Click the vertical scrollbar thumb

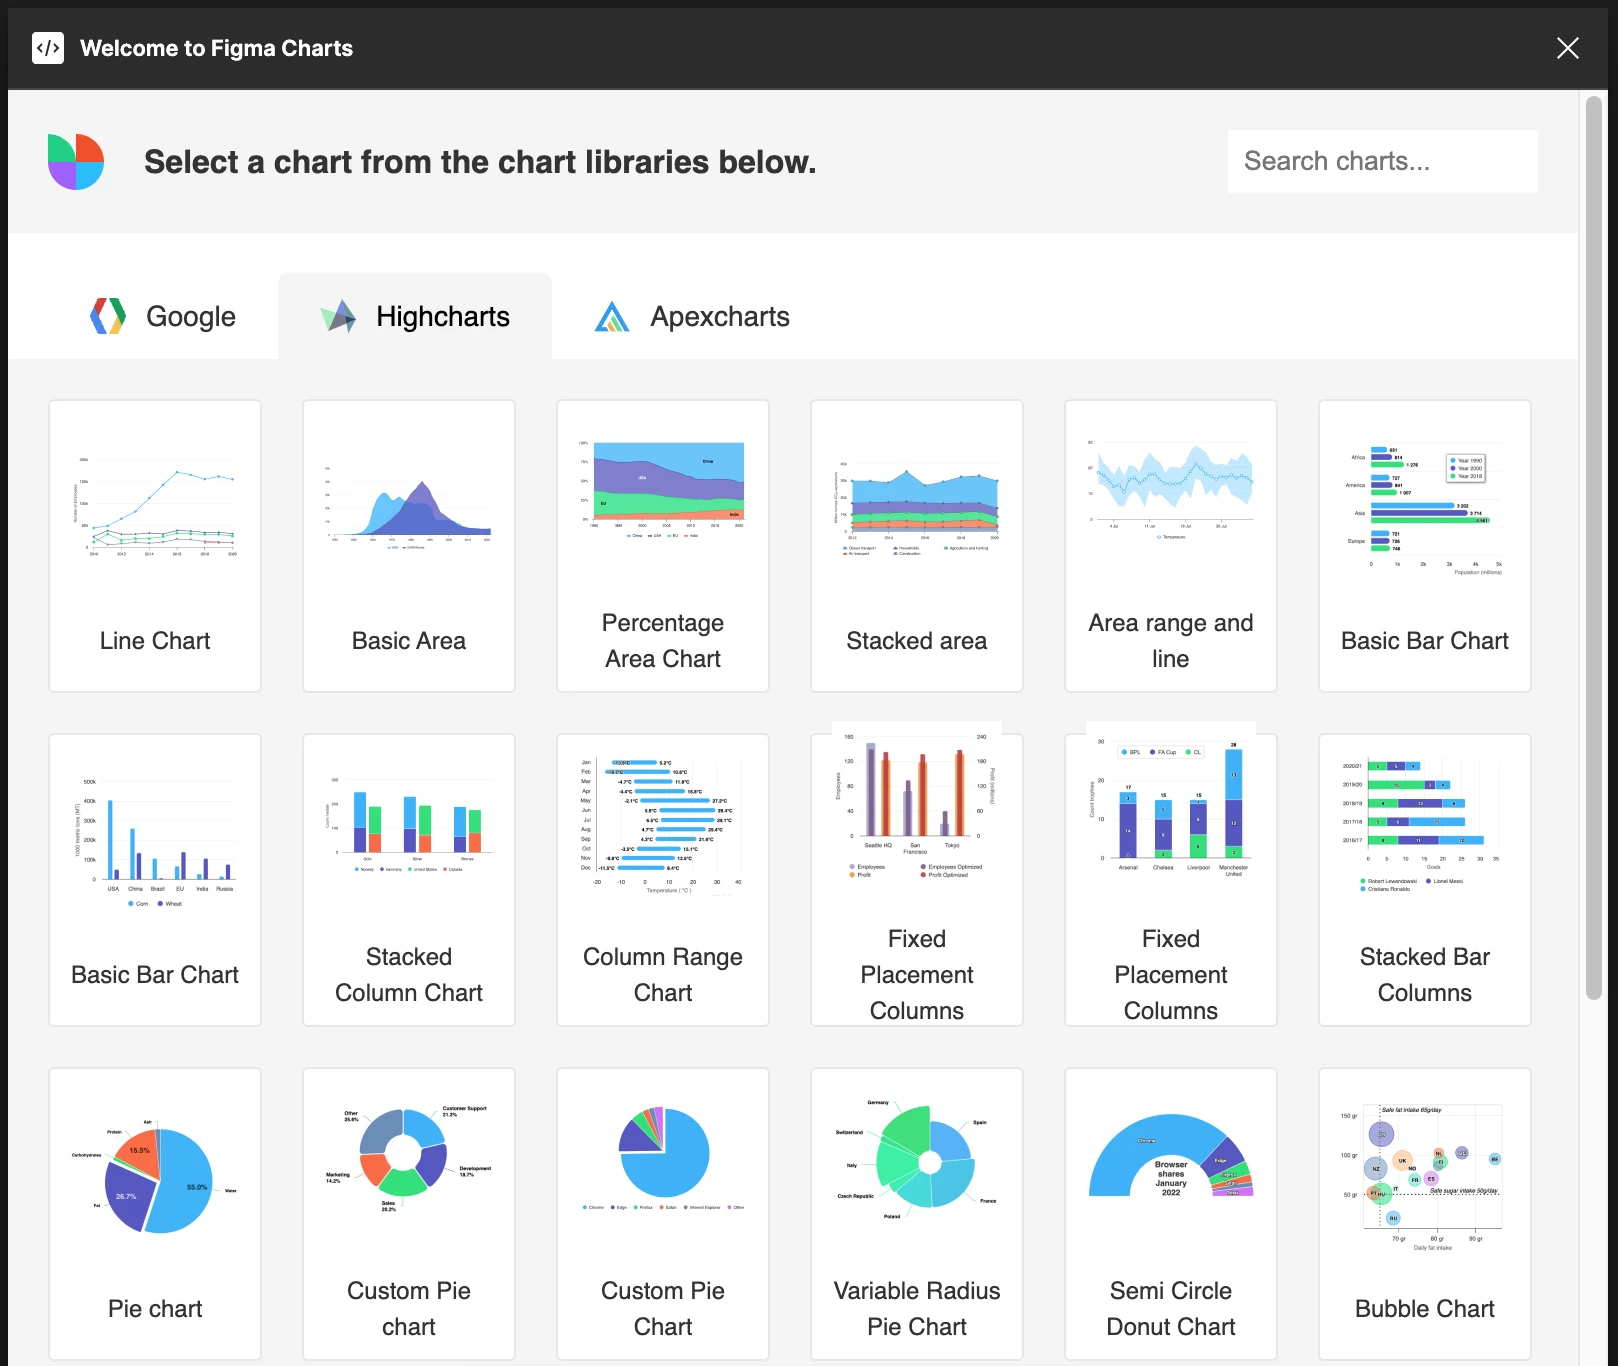pos(1594,548)
